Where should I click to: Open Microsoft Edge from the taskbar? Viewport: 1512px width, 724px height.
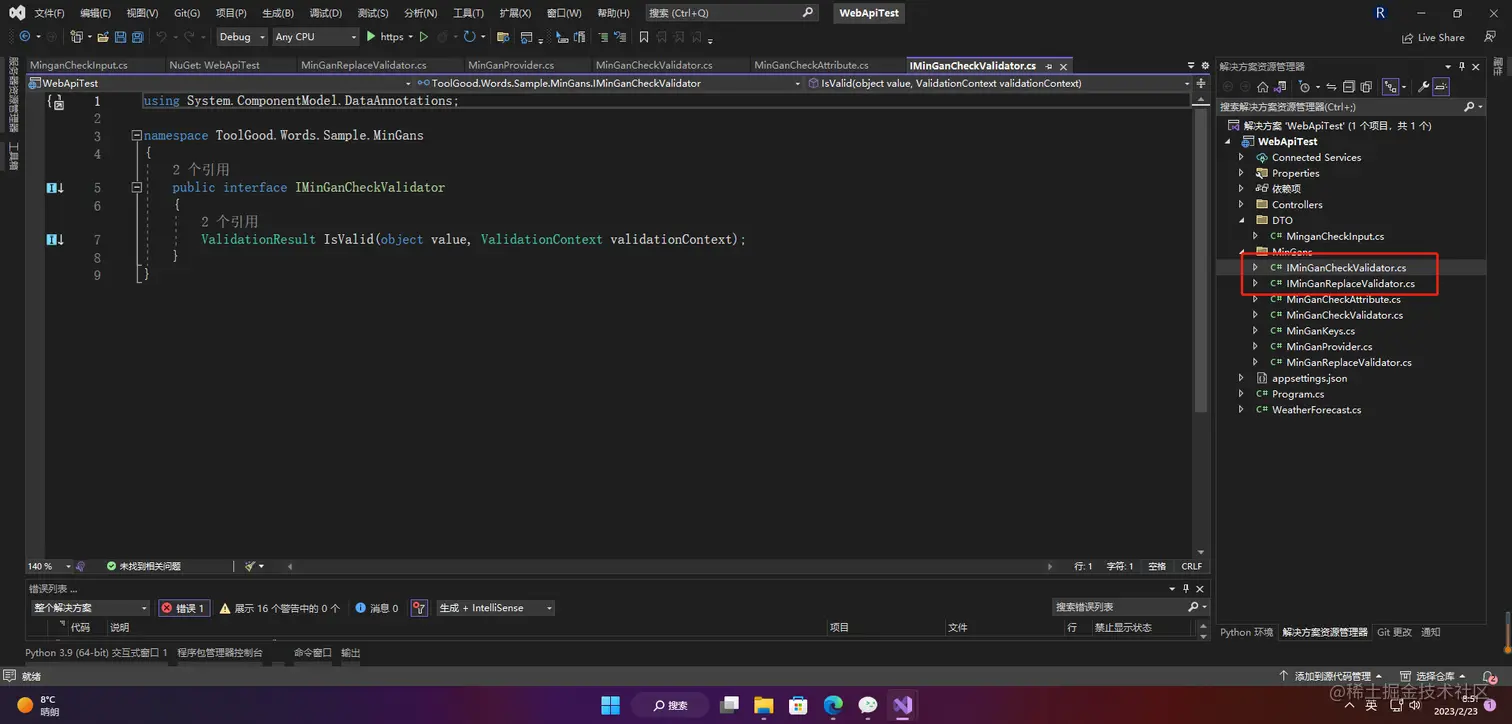point(832,705)
